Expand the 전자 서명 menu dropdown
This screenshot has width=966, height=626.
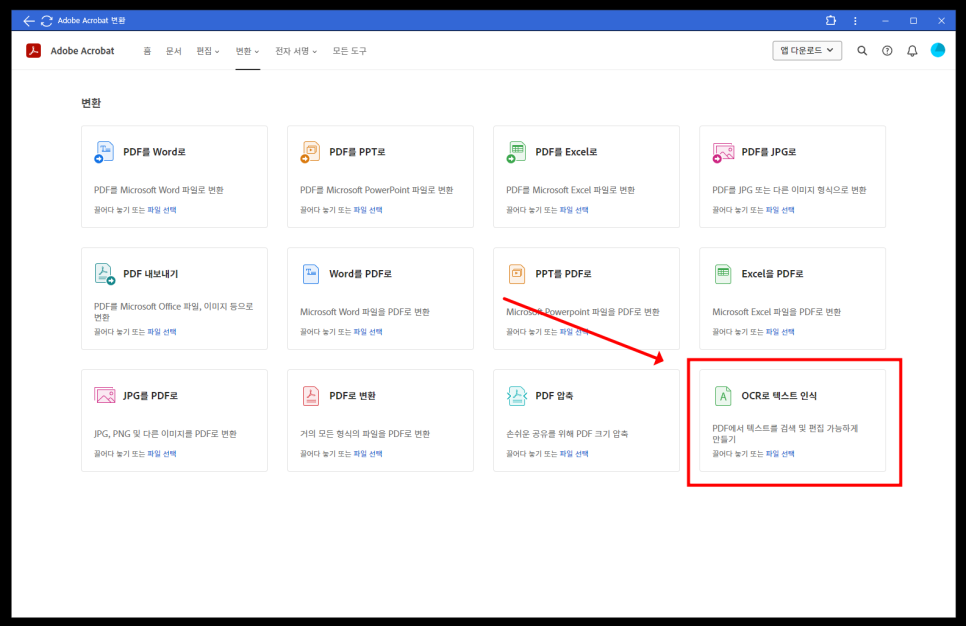296,51
